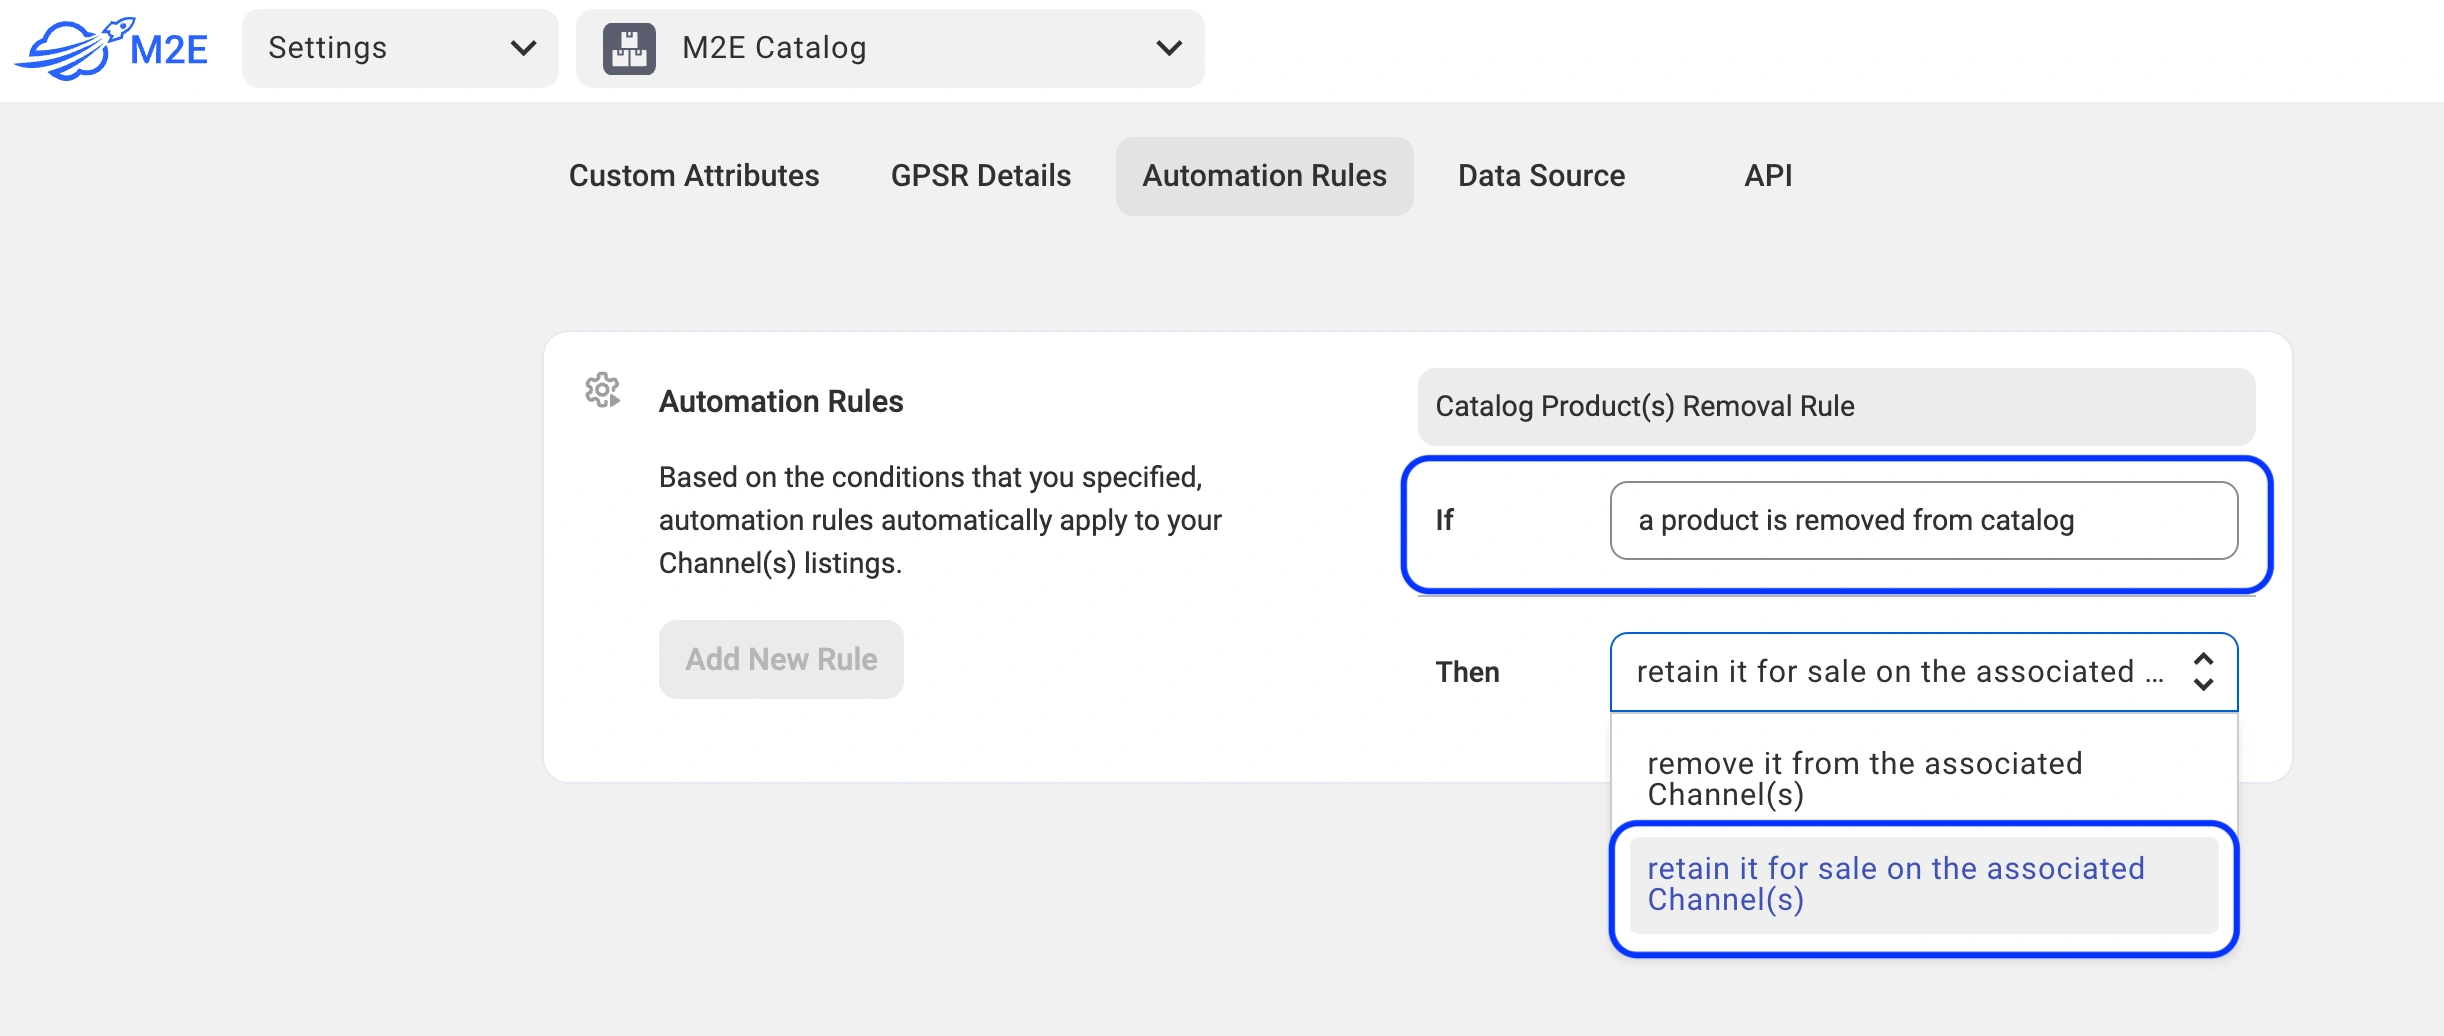Open the M2E Catalog workspace dropdown

889,48
